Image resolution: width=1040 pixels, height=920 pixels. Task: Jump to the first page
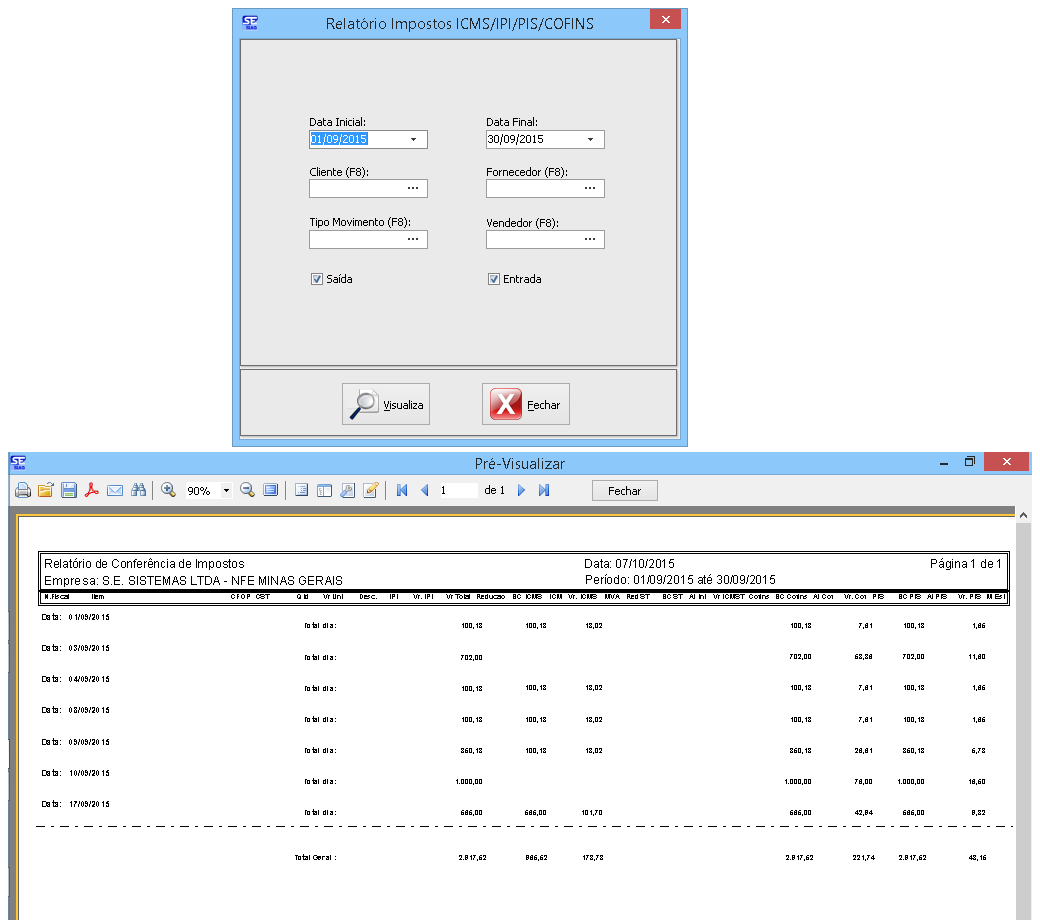pos(402,491)
